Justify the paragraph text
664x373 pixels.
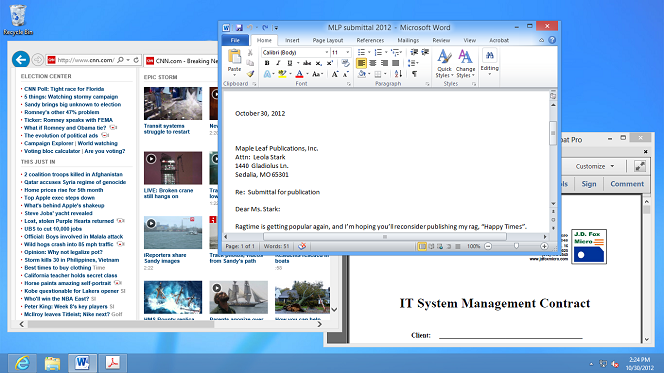point(396,63)
